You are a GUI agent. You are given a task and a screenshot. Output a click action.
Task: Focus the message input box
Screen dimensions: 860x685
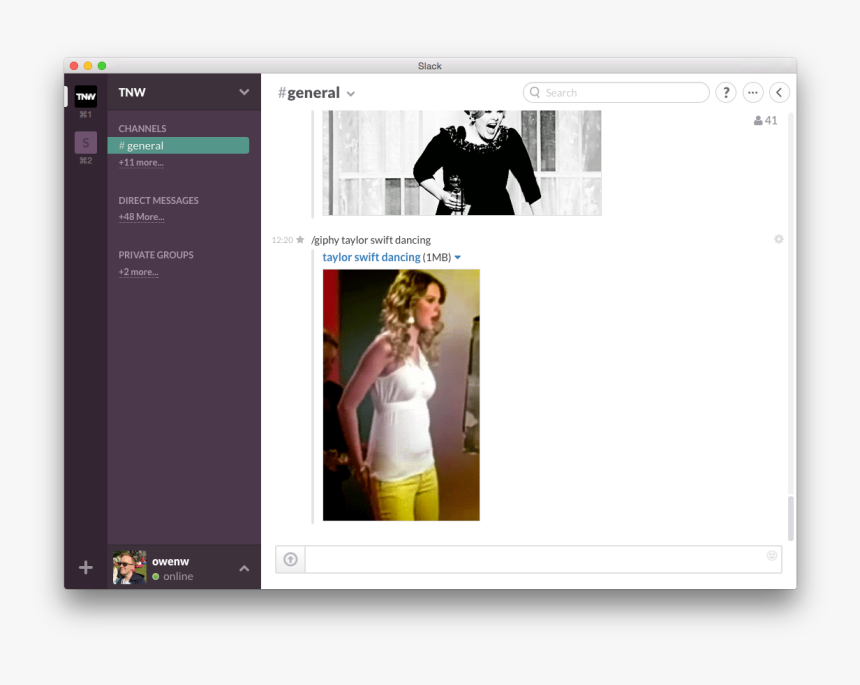point(535,559)
